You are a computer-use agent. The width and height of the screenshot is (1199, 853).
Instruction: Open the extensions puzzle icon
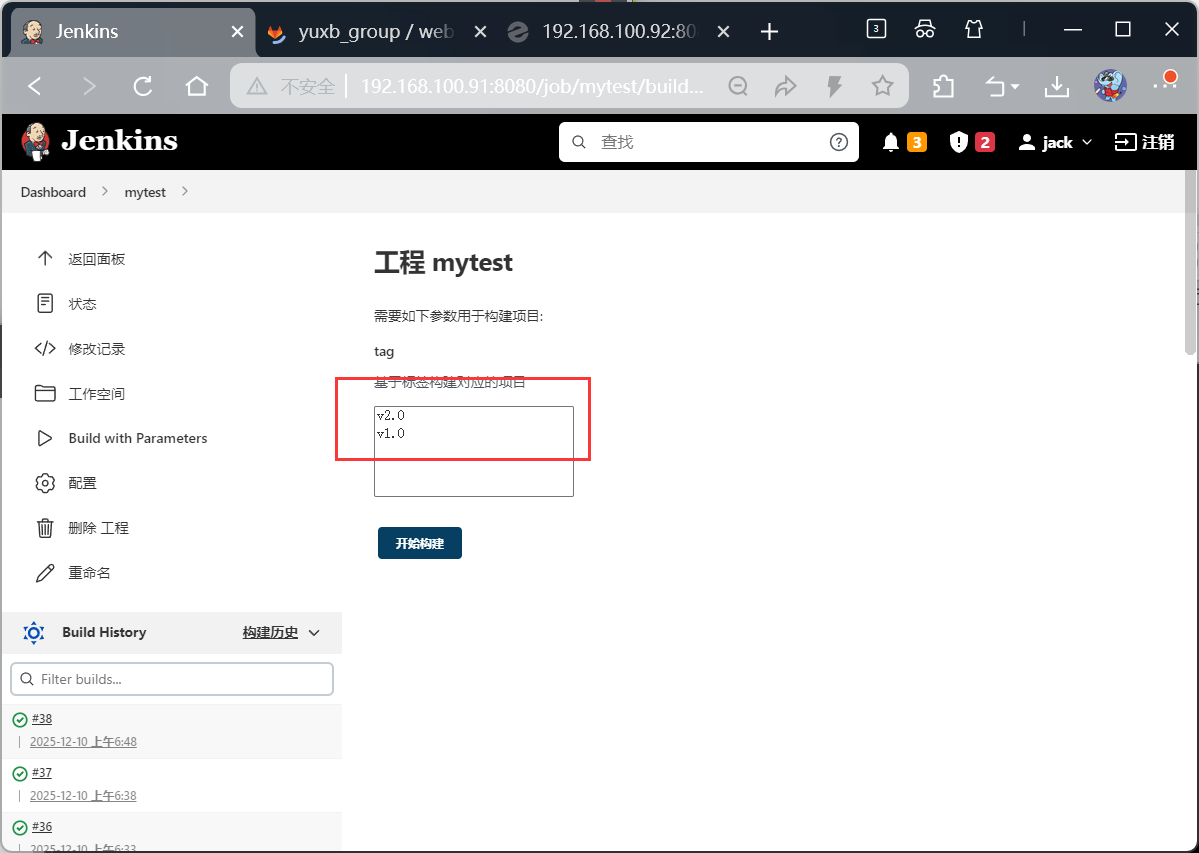click(944, 86)
